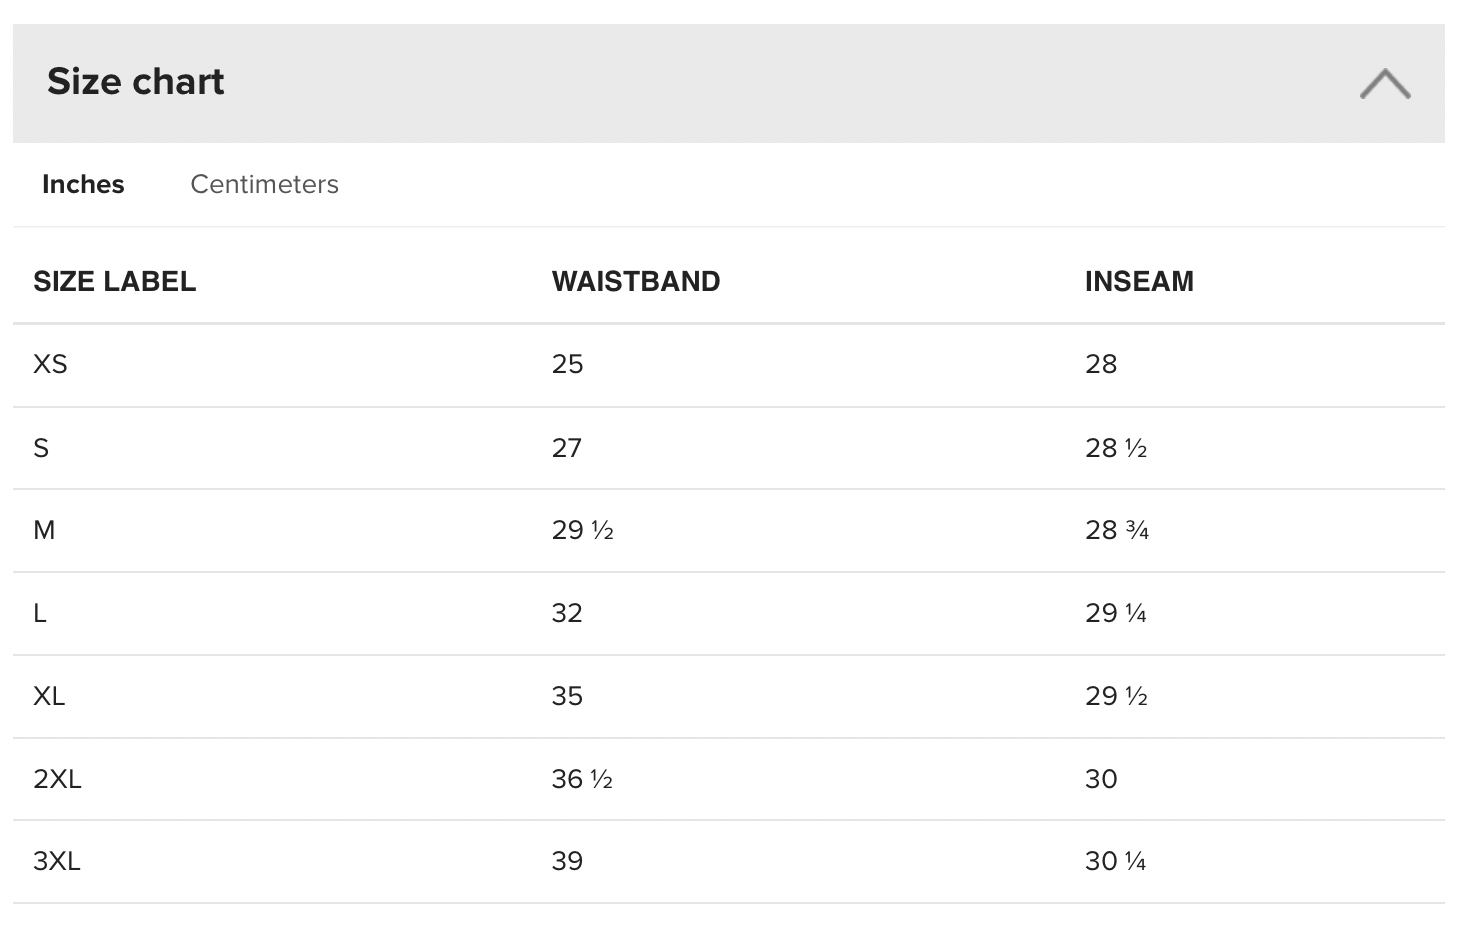1468x926 pixels.
Task: Click inseam value 30 ¼ for 3XL
Action: pyautogui.click(x=1115, y=862)
